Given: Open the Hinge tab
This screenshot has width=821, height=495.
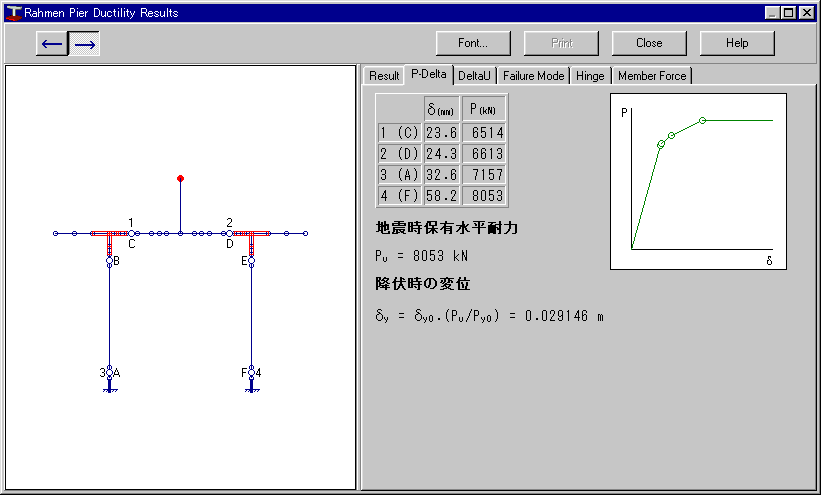Looking at the screenshot, I should click(590, 76).
